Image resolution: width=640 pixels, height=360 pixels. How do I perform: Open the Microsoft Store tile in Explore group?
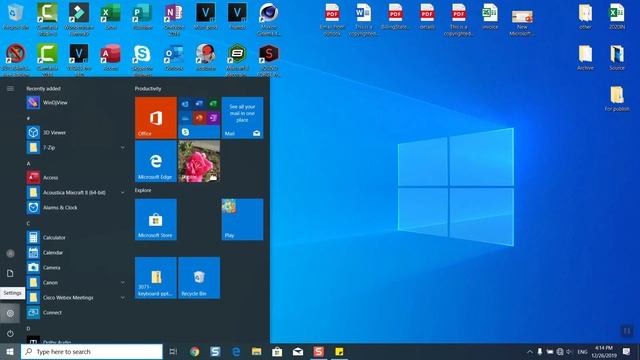pyautogui.click(x=156, y=219)
